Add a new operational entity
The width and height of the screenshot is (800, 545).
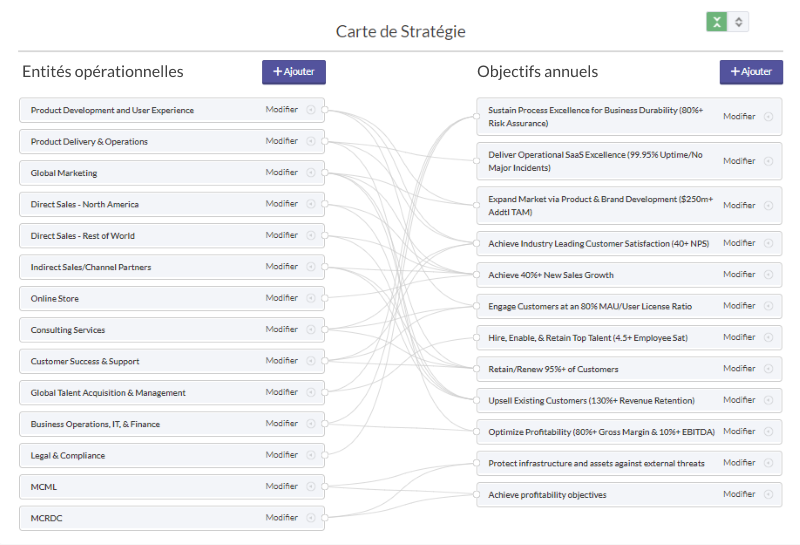[x=294, y=72]
